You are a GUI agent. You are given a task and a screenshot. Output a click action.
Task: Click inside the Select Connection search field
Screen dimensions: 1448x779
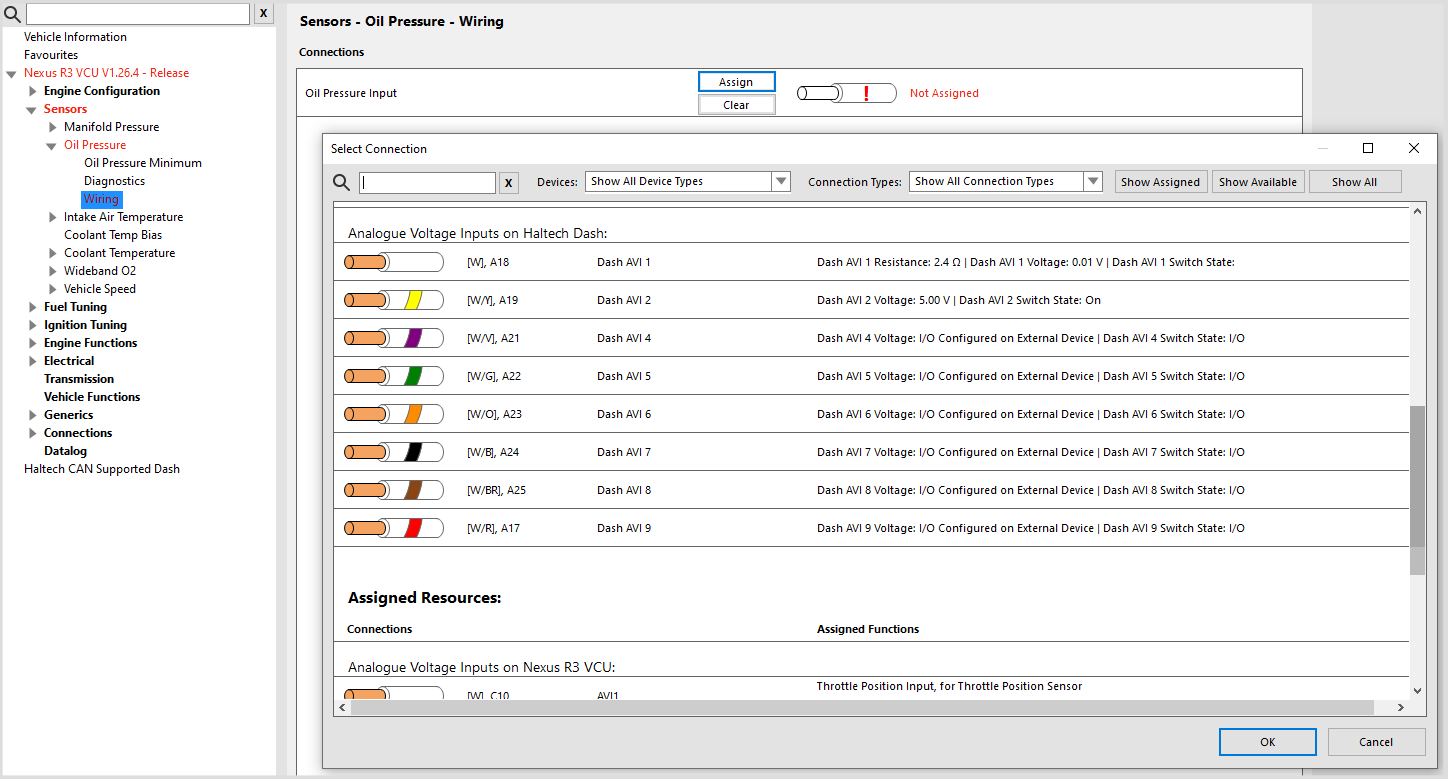[x=427, y=183]
